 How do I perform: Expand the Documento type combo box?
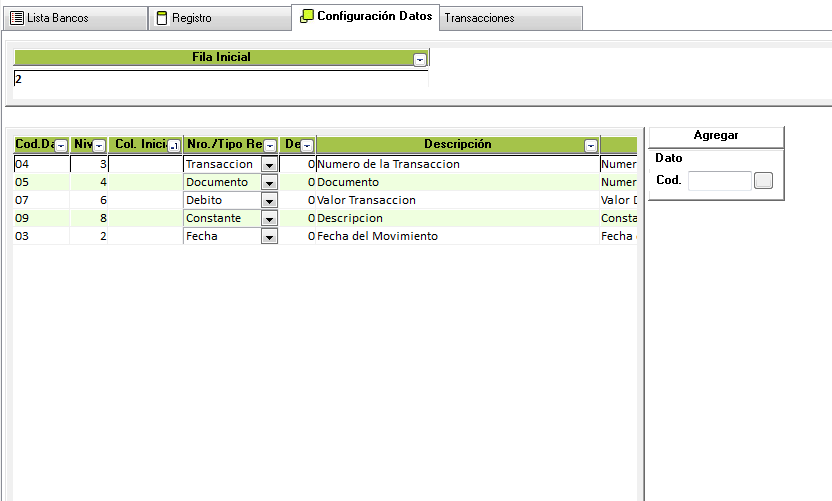click(x=270, y=183)
